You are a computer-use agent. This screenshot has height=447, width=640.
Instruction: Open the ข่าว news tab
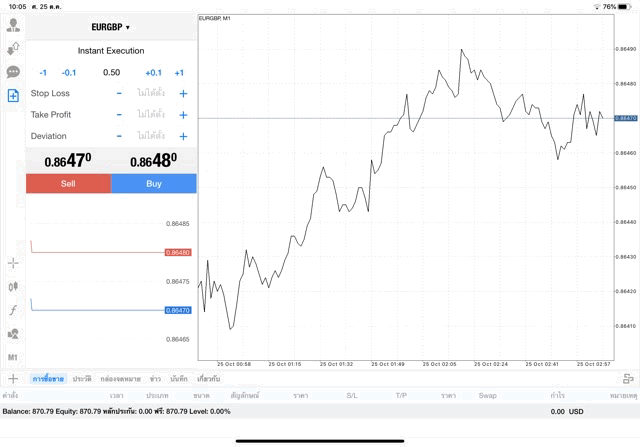click(155, 379)
